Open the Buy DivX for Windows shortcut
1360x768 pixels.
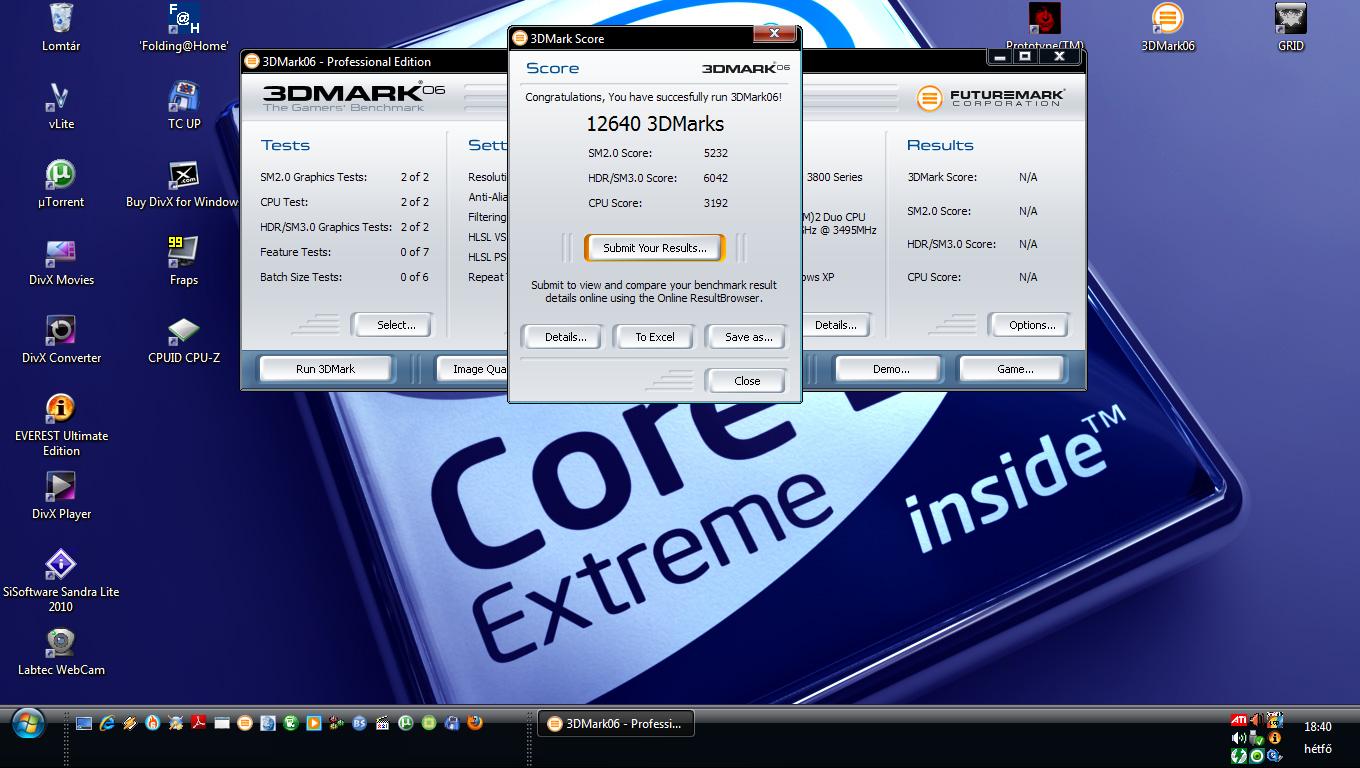184,184
